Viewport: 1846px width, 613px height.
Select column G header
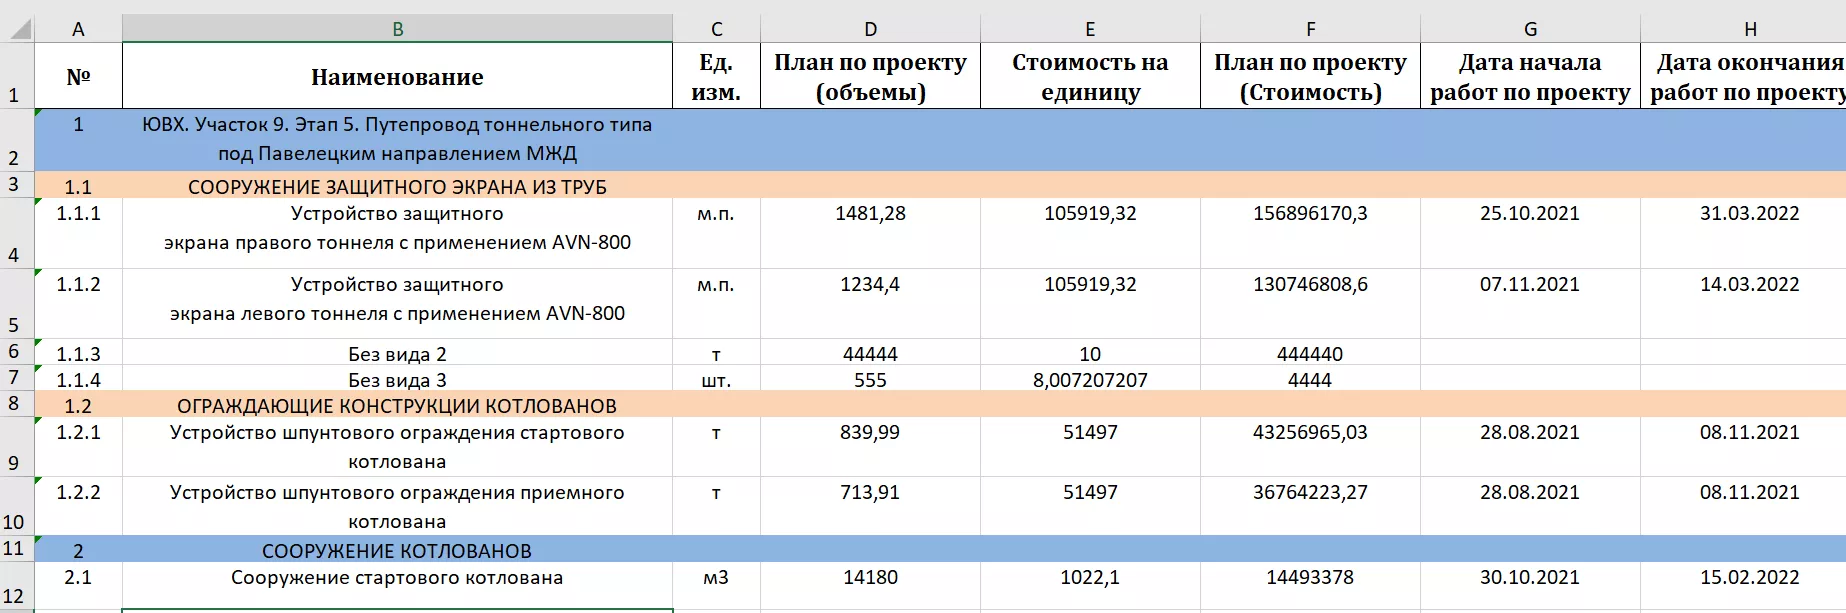click(x=1530, y=29)
